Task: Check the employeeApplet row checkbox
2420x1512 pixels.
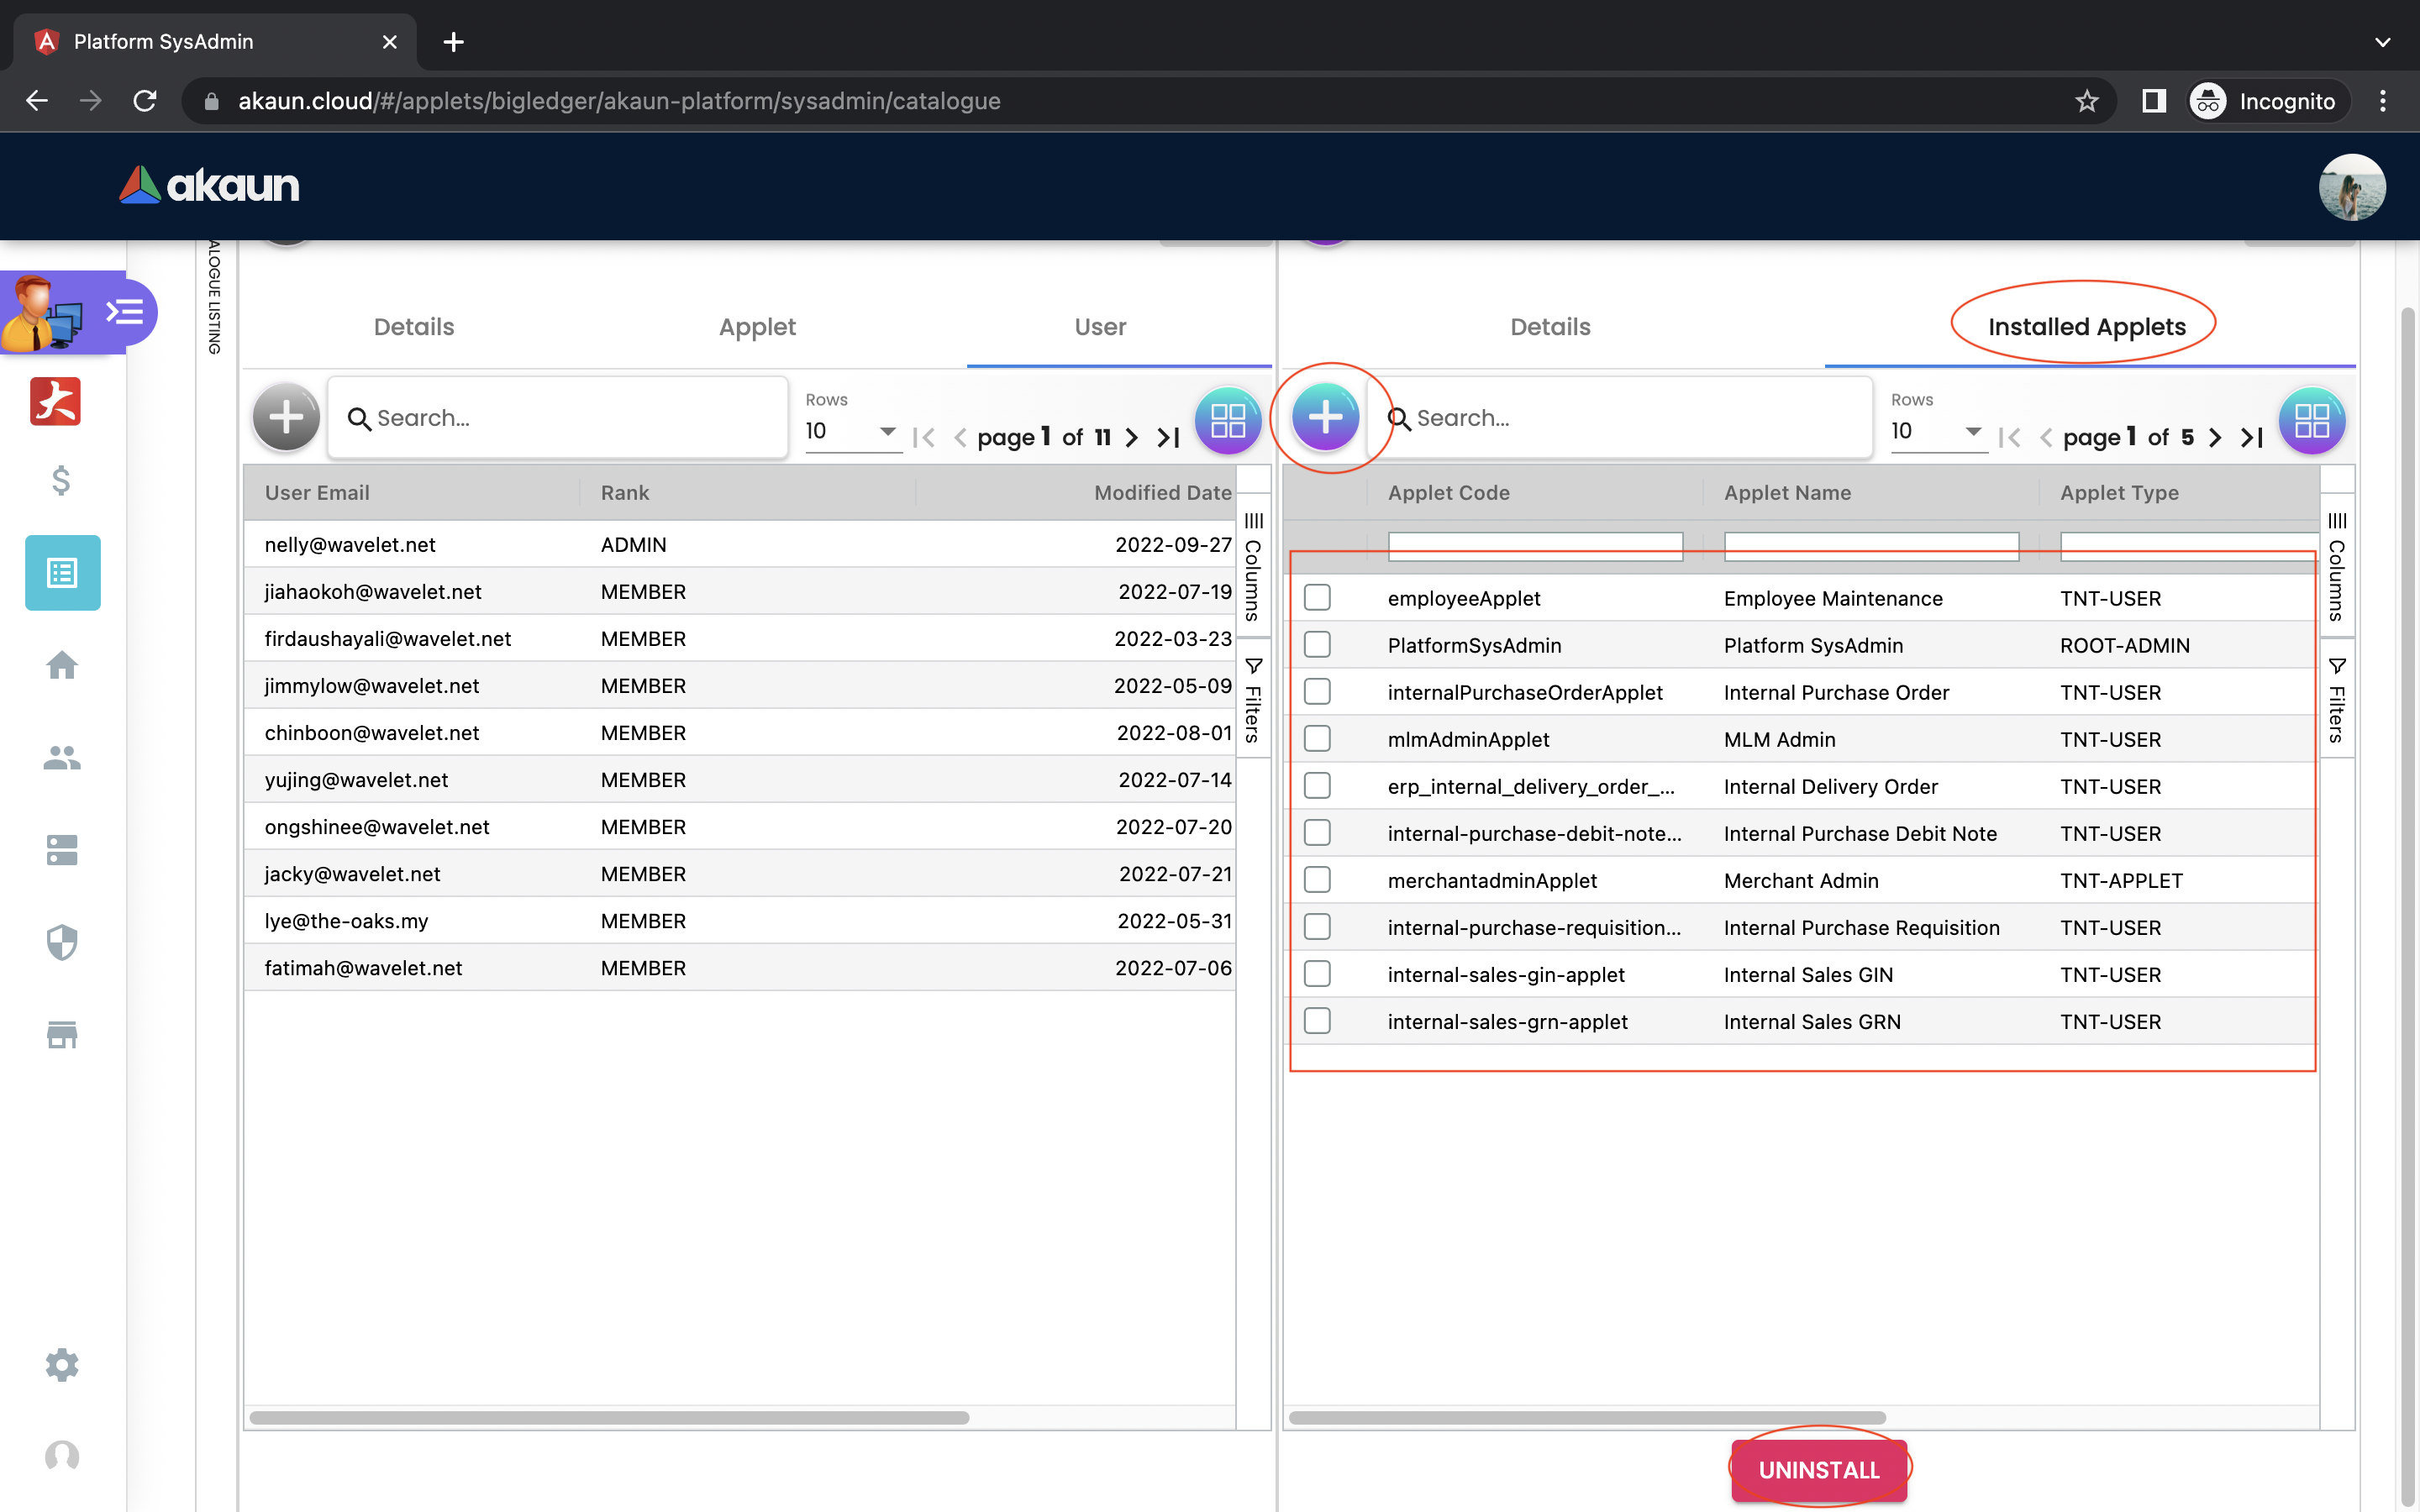Action: tap(1317, 598)
